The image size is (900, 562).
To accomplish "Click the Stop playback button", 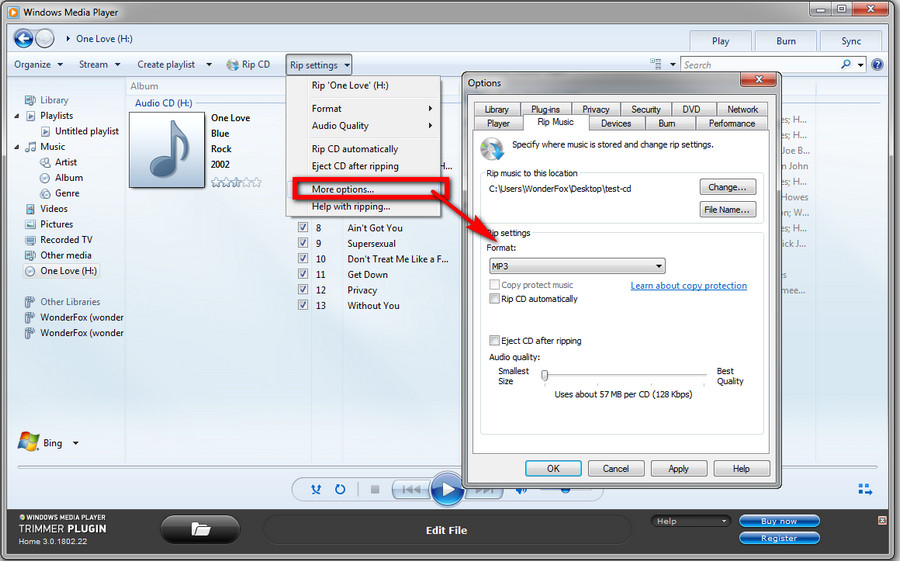I will coord(375,490).
